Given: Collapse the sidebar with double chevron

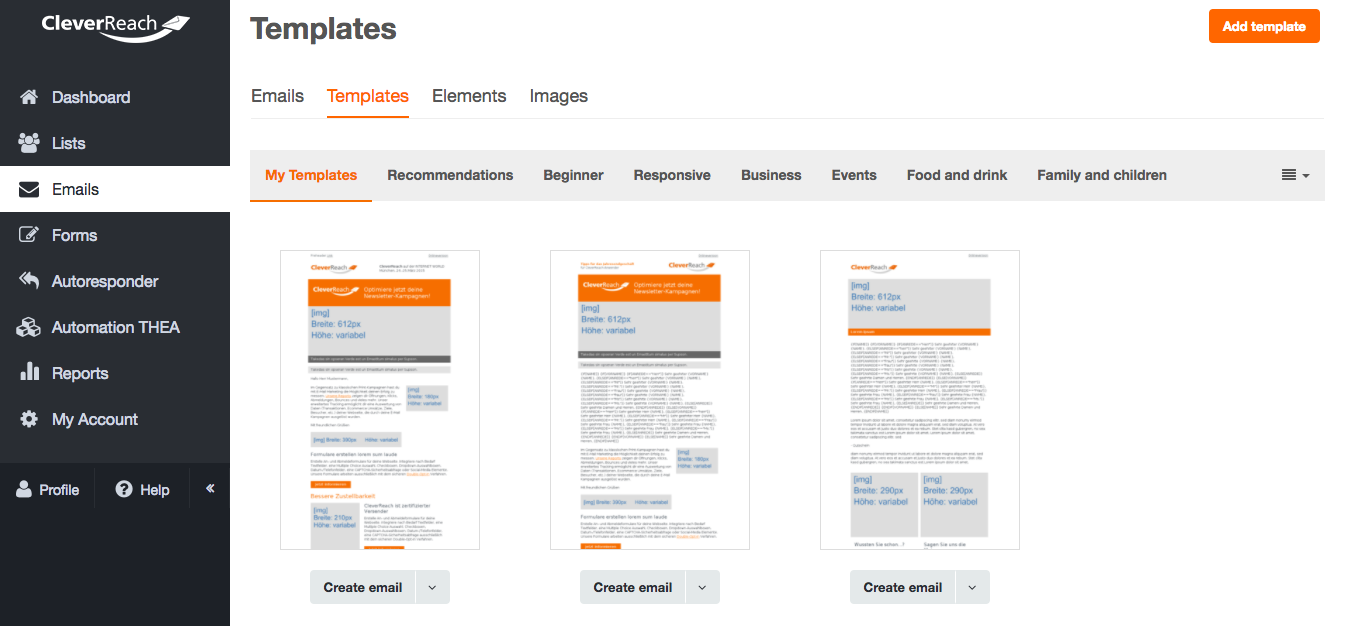Looking at the screenshot, I should pyautogui.click(x=210, y=488).
